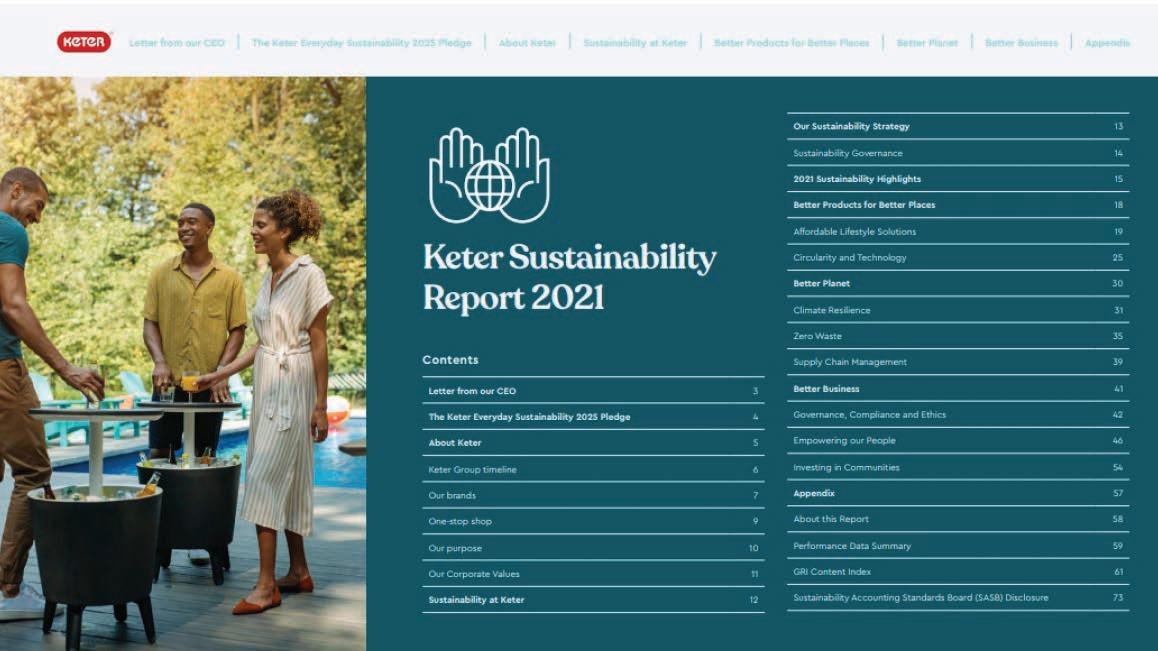Select 'Sustainability at Keter' in top navigation
Image resolution: width=1158 pixels, height=651 pixels.
tap(635, 43)
